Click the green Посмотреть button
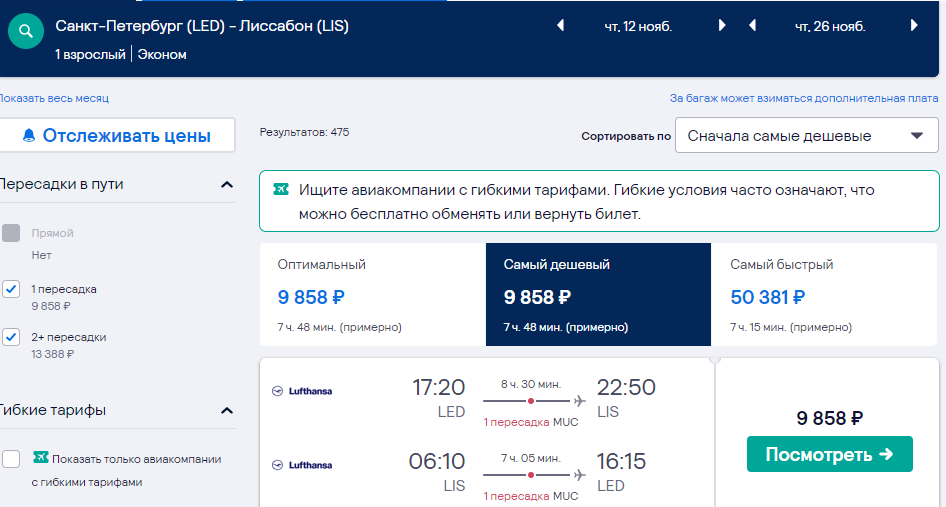The width and height of the screenshot is (946, 507). click(830, 454)
